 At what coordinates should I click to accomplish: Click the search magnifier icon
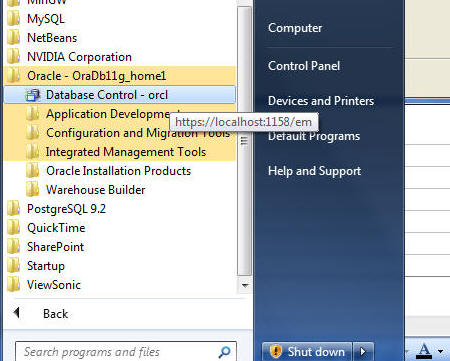(x=224, y=352)
